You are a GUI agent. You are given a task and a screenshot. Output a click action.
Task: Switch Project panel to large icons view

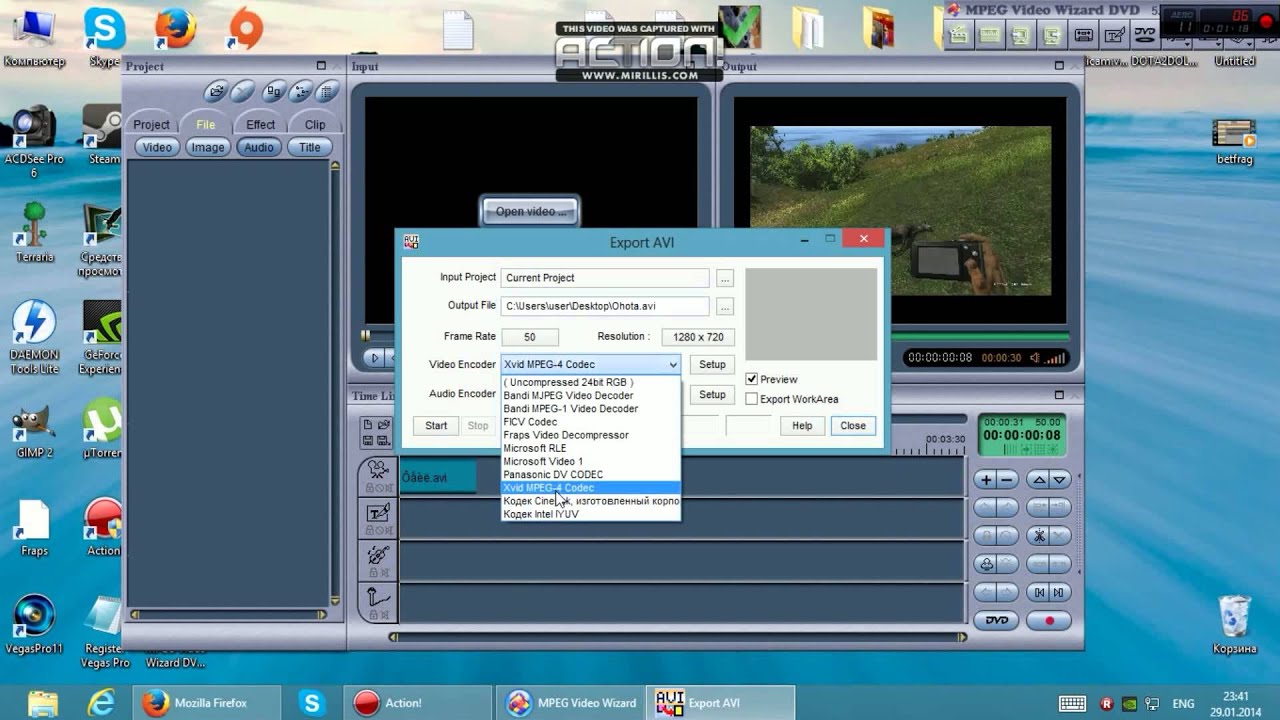tap(273, 92)
